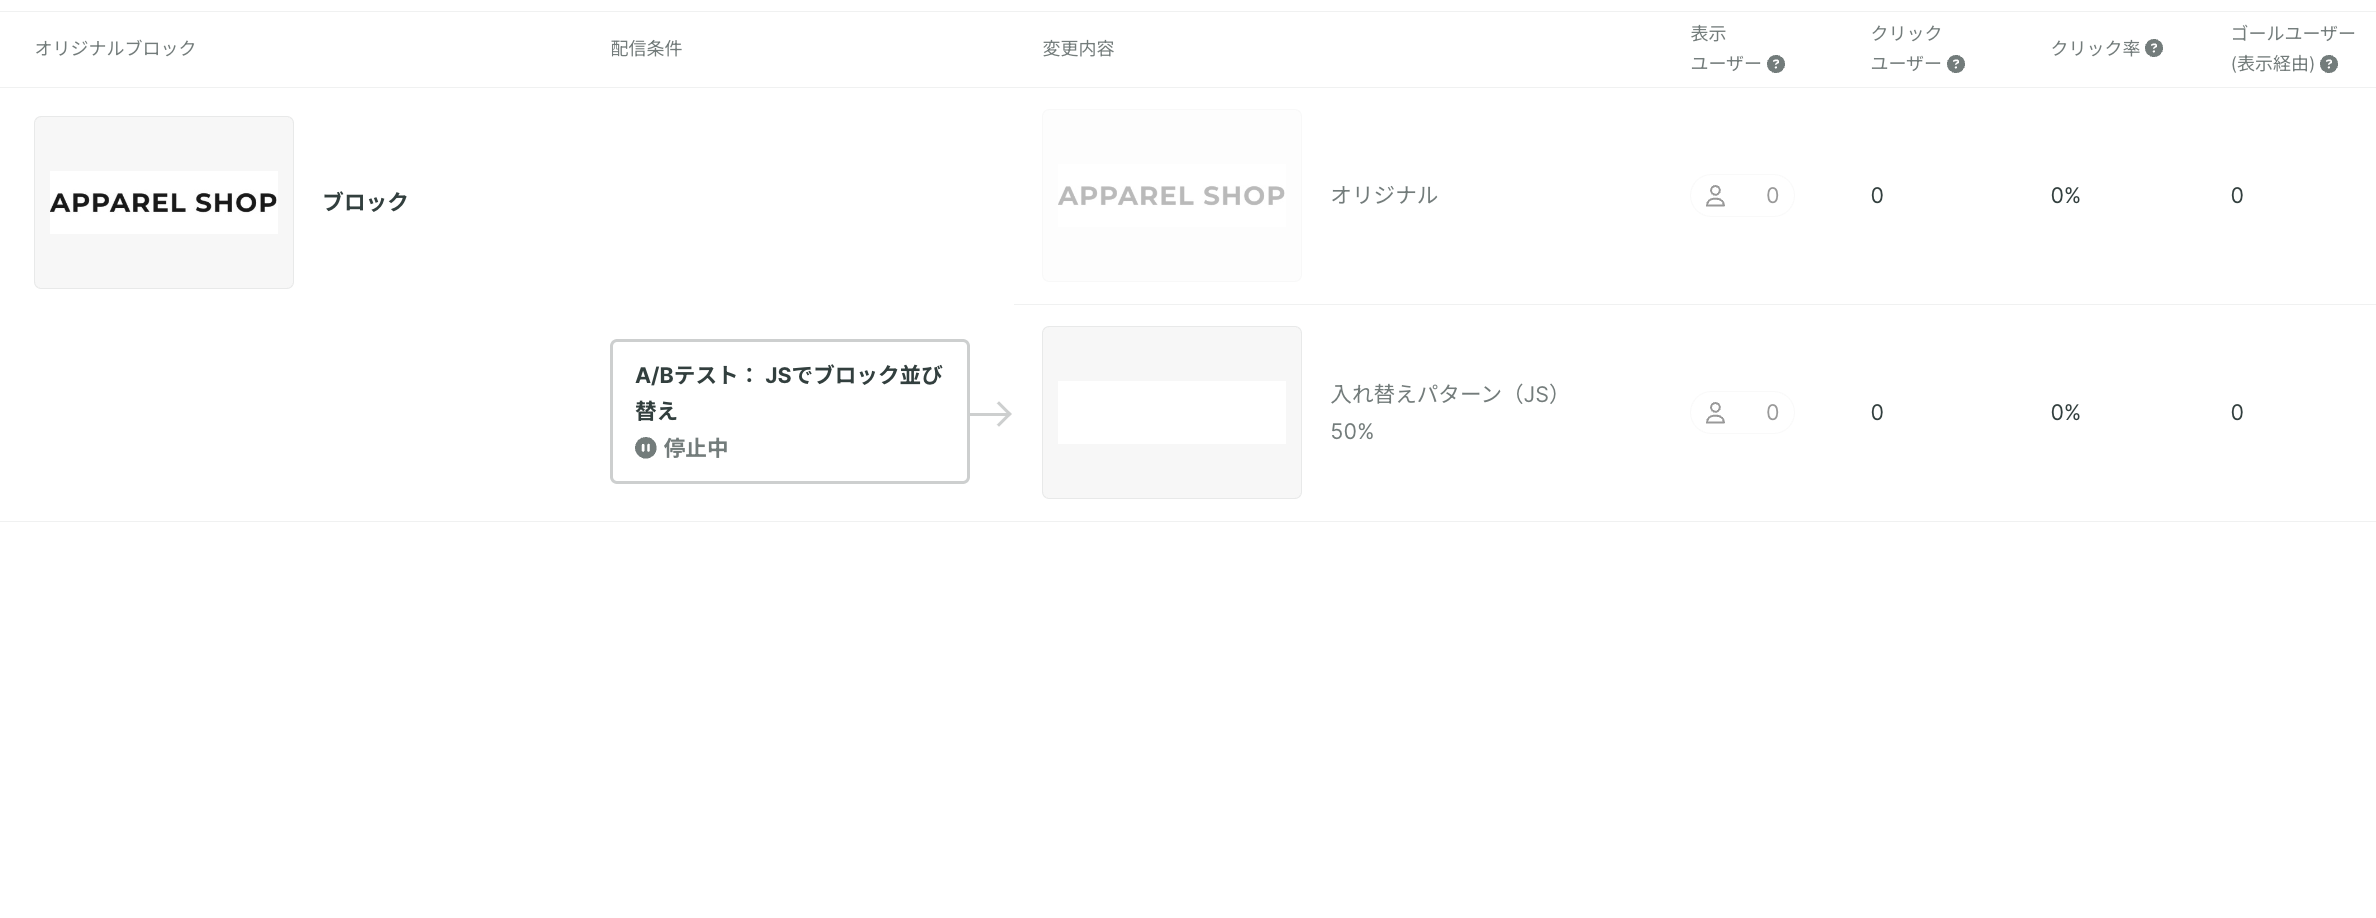The width and height of the screenshot is (2376, 918).
Task: Open faded APPAREL SHOP オリジナル variant thumbnail
Action: (1172, 195)
